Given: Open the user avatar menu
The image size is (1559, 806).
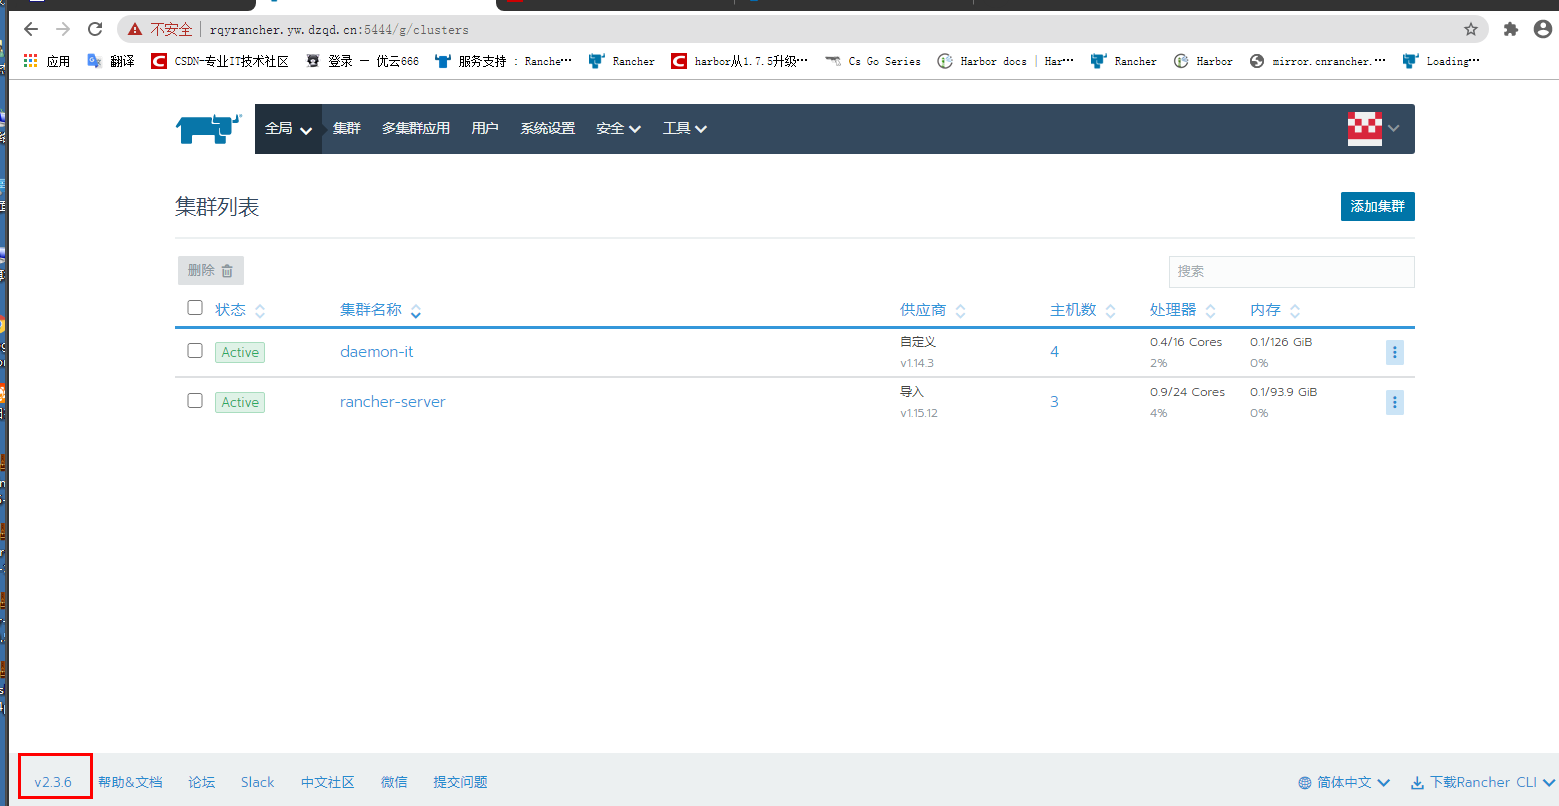Looking at the screenshot, I should click(1364, 128).
